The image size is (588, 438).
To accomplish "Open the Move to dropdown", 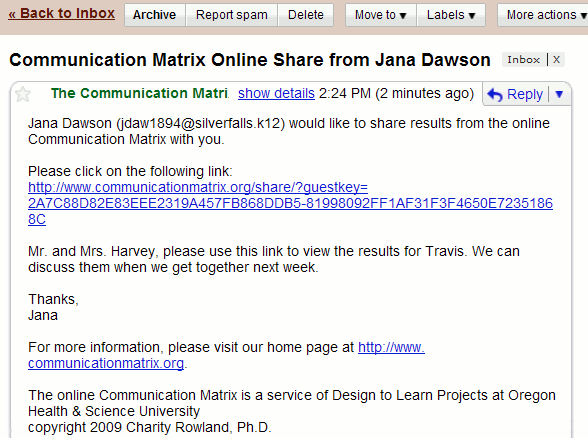I will pos(381,15).
